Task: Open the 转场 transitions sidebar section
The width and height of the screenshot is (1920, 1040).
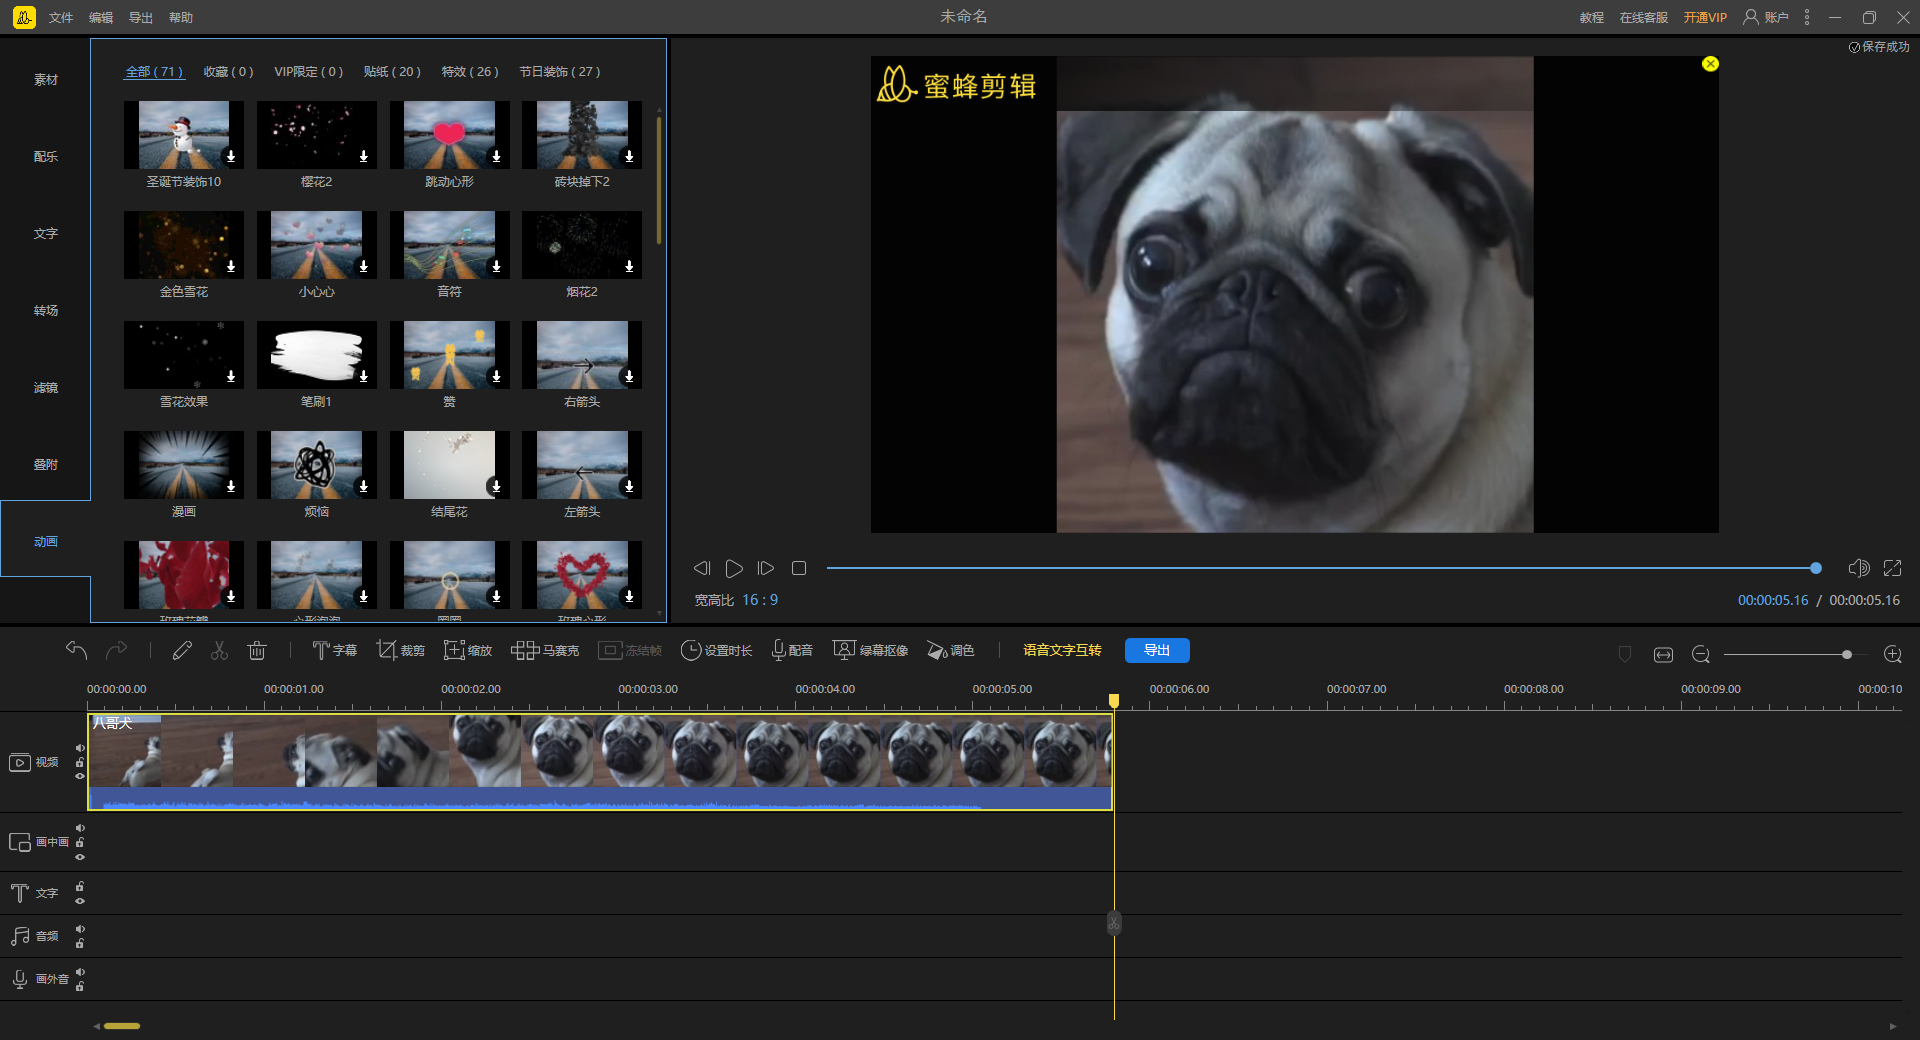Action: (x=46, y=311)
